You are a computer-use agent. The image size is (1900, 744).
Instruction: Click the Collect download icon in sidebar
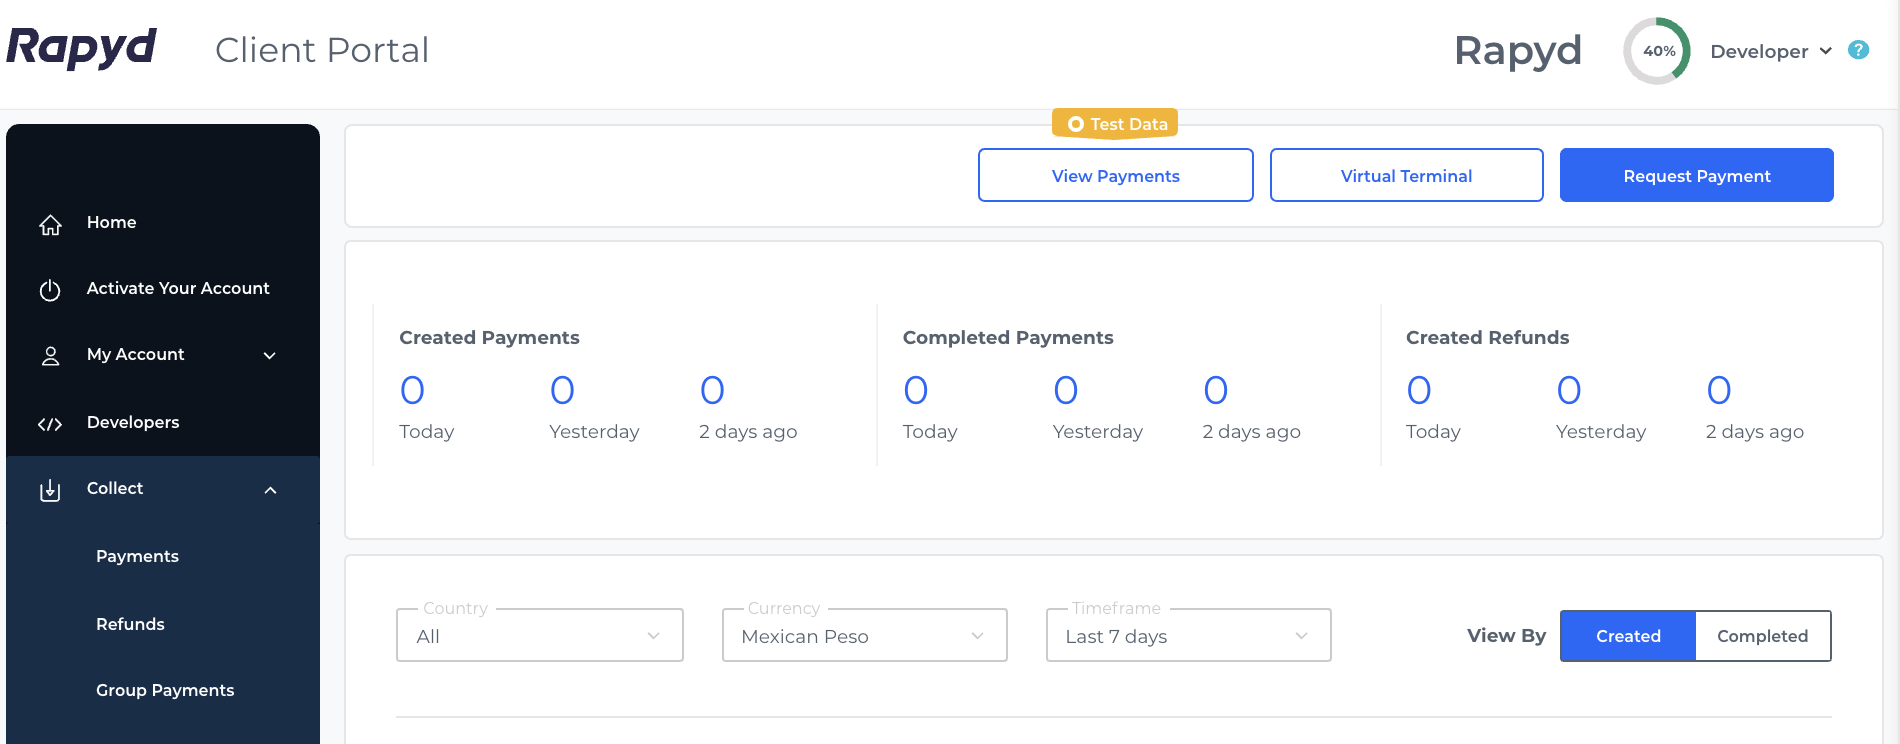coord(50,490)
